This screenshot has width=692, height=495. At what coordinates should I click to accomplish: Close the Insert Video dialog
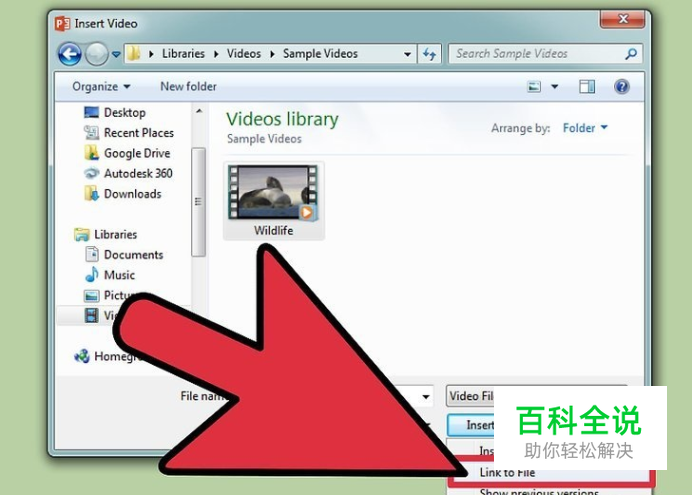[623, 19]
